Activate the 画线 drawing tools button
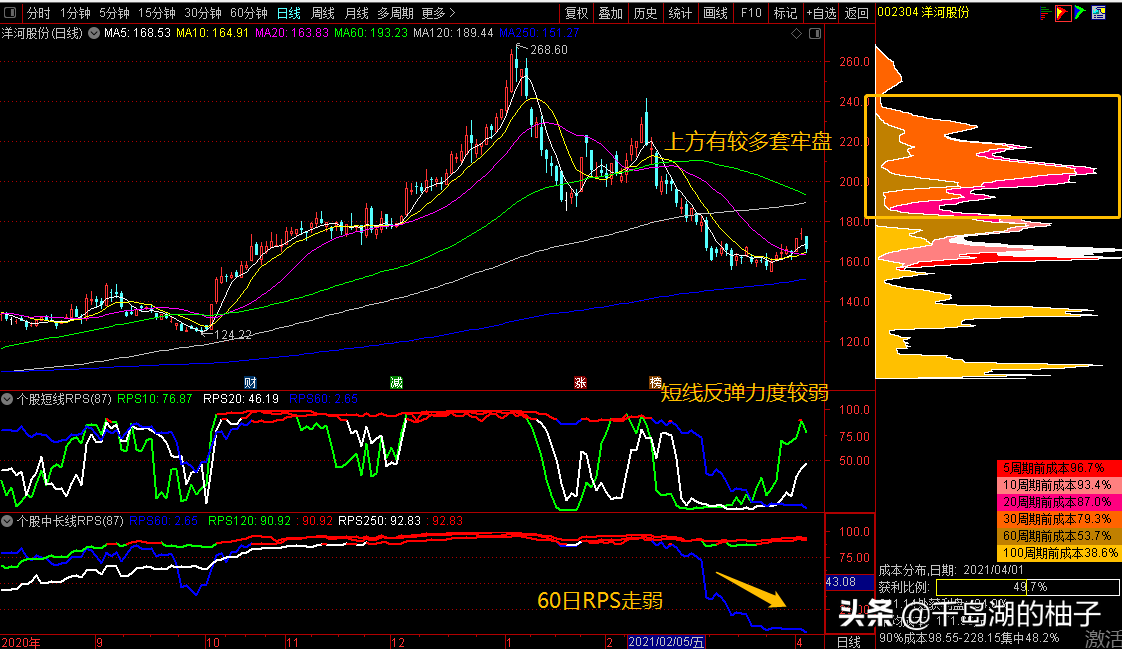The width and height of the screenshot is (1122, 649). pos(716,13)
